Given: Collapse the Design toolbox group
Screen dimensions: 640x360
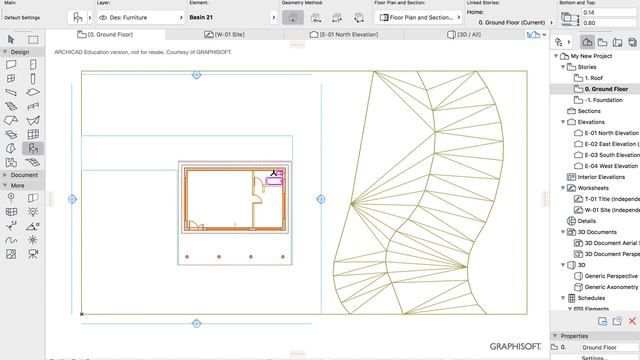Looking at the screenshot, I should point(5,52).
